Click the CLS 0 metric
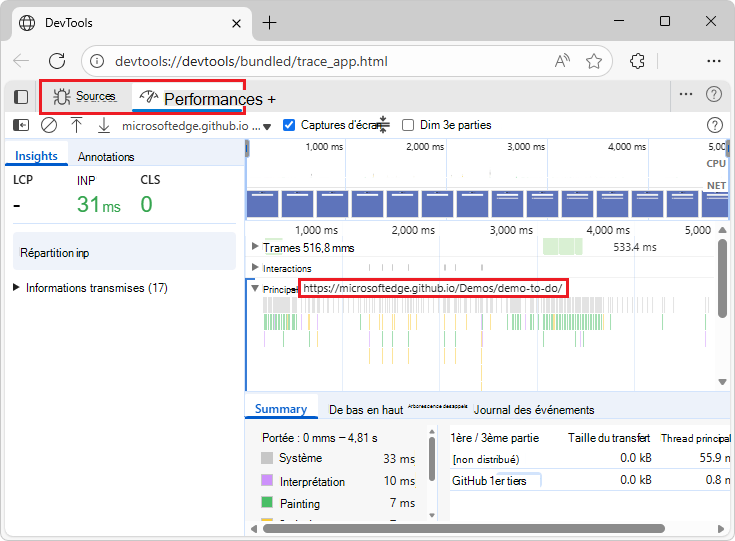735x541 pixels. (x=150, y=196)
